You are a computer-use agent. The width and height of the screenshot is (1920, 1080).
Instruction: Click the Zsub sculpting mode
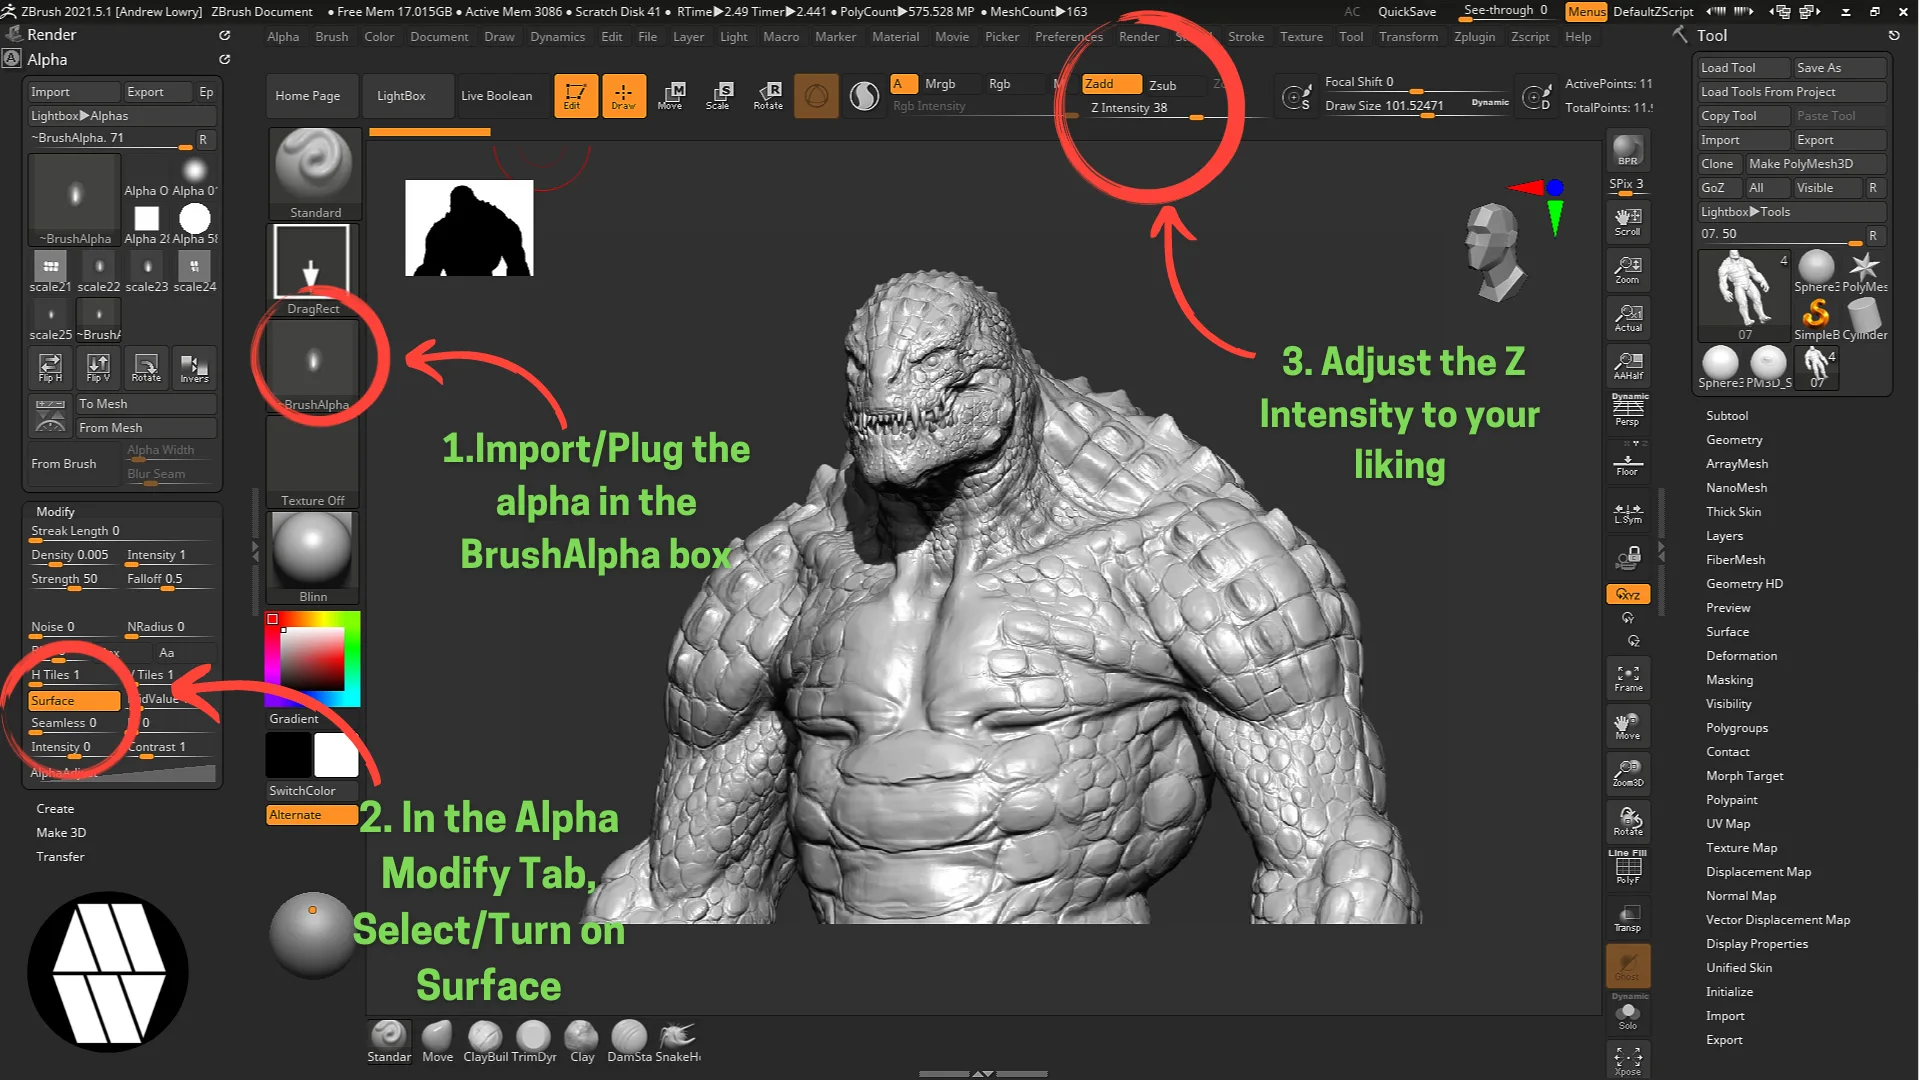pyautogui.click(x=1162, y=83)
